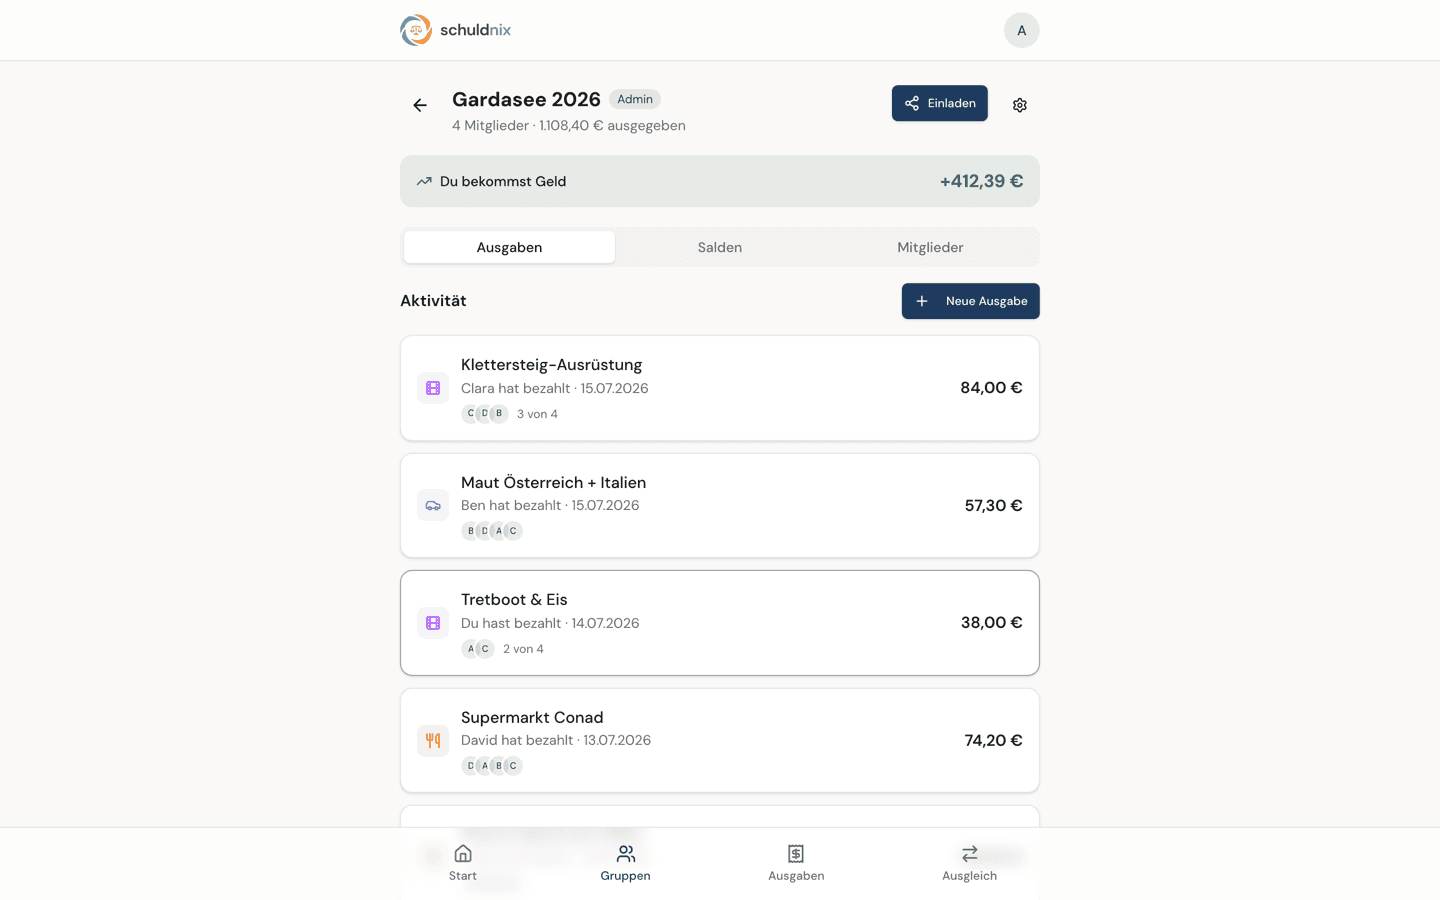Screen dimensions: 1440x900
Task: Click the fork icon on Supermarkt Conad
Action: 433,741
